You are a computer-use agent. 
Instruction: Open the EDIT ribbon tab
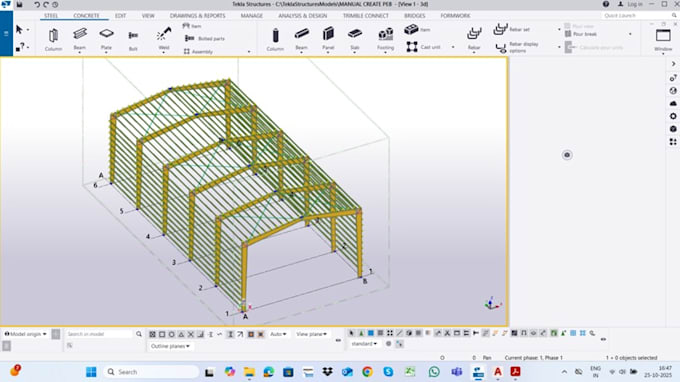[120, 16]
